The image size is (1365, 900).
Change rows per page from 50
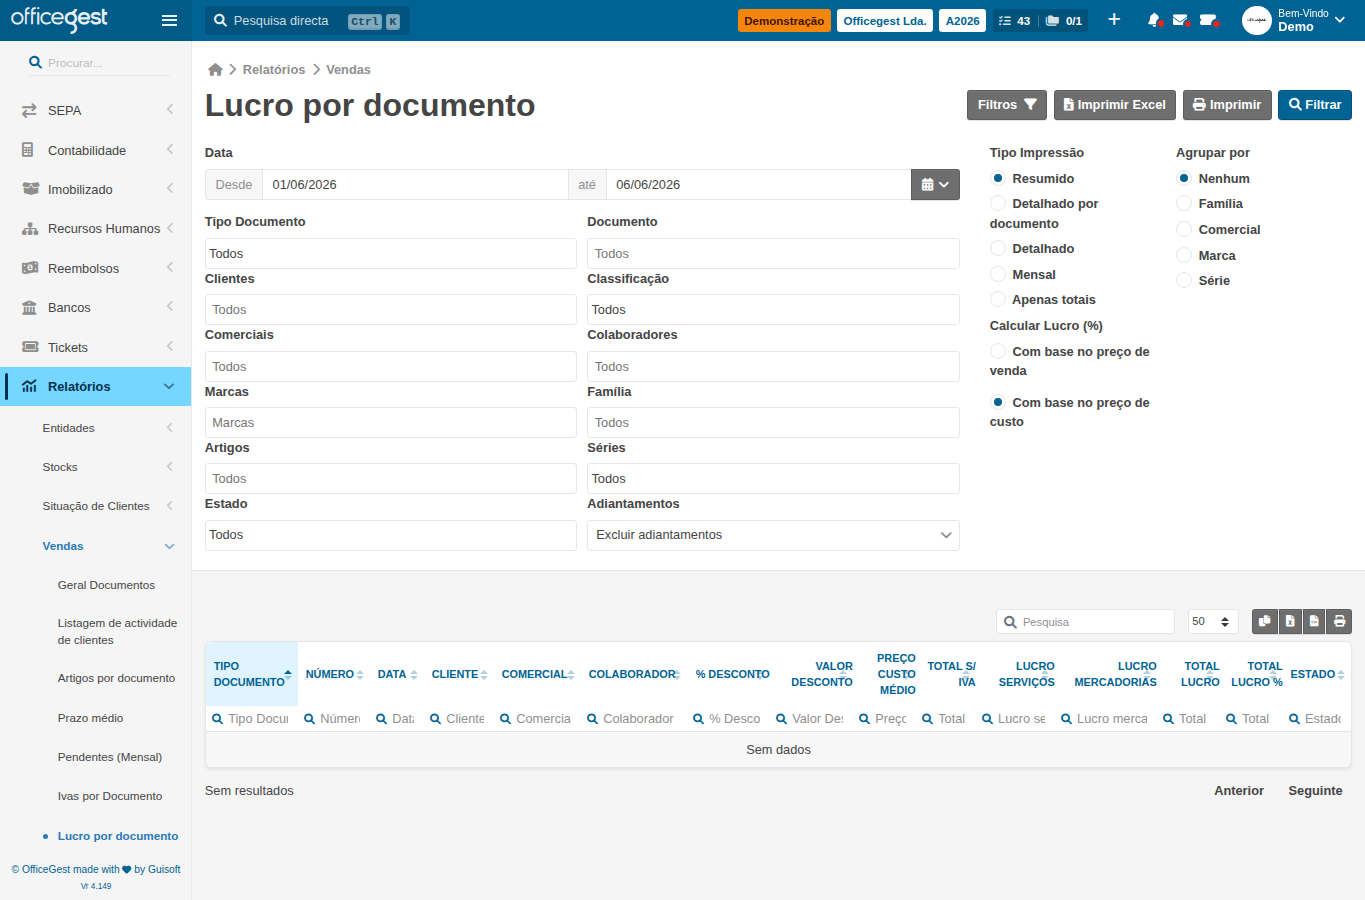point(1213,622)
